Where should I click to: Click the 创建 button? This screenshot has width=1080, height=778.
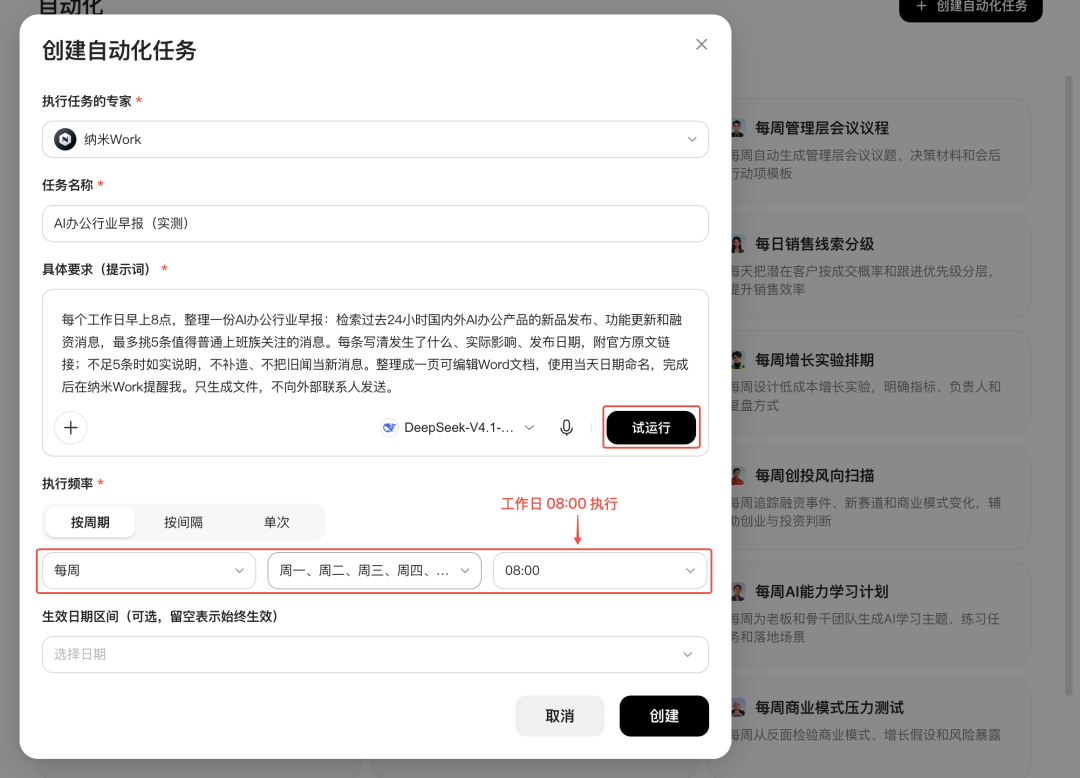tap(664, 716)
